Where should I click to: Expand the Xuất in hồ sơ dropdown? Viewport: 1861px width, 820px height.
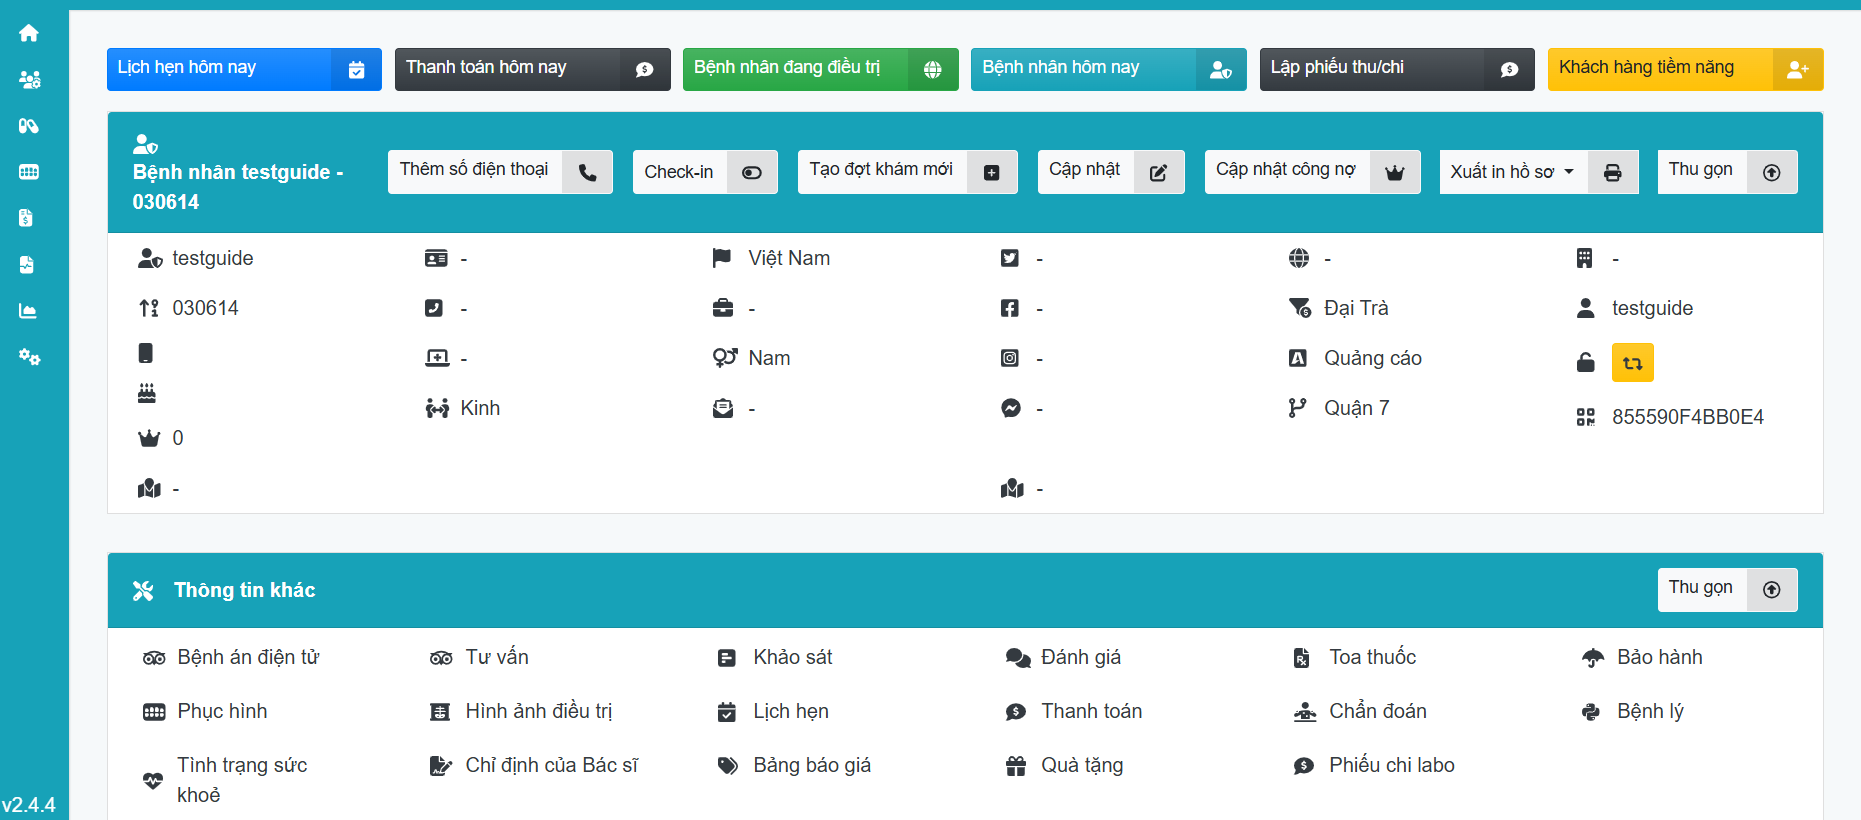point(1511,172)
